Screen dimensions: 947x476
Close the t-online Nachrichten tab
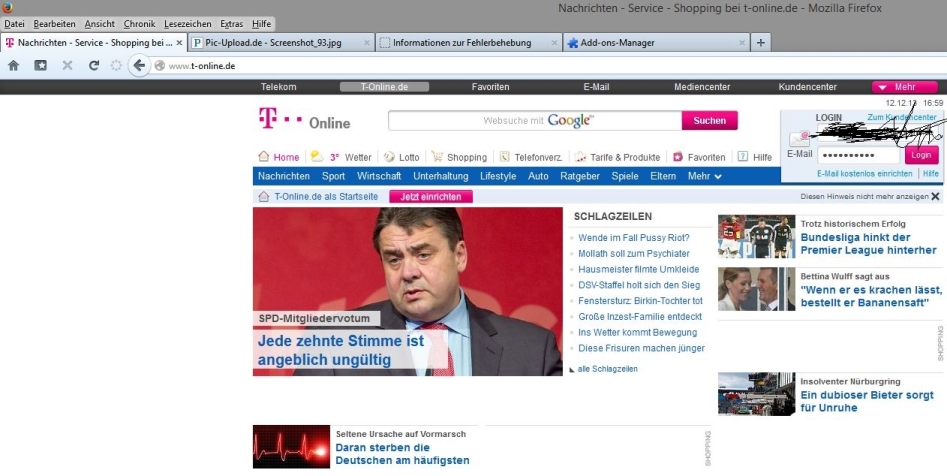tap(179, 43)
